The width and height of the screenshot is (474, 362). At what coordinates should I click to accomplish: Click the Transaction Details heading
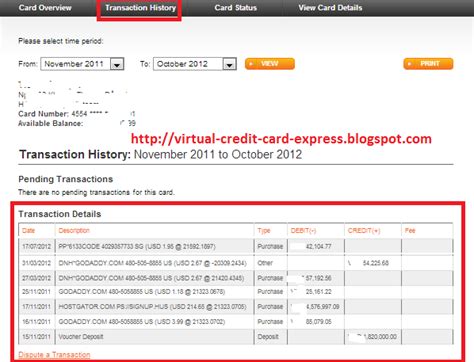tap(60, 214)
